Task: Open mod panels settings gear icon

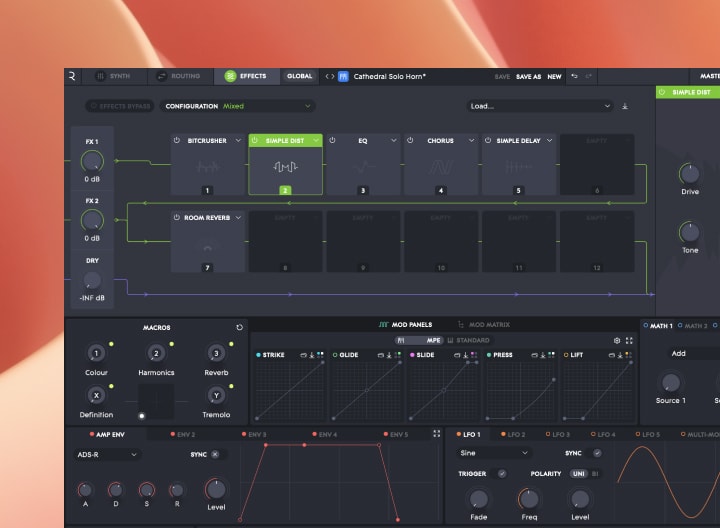Action: pyautogui.click(x=617, y=340)
